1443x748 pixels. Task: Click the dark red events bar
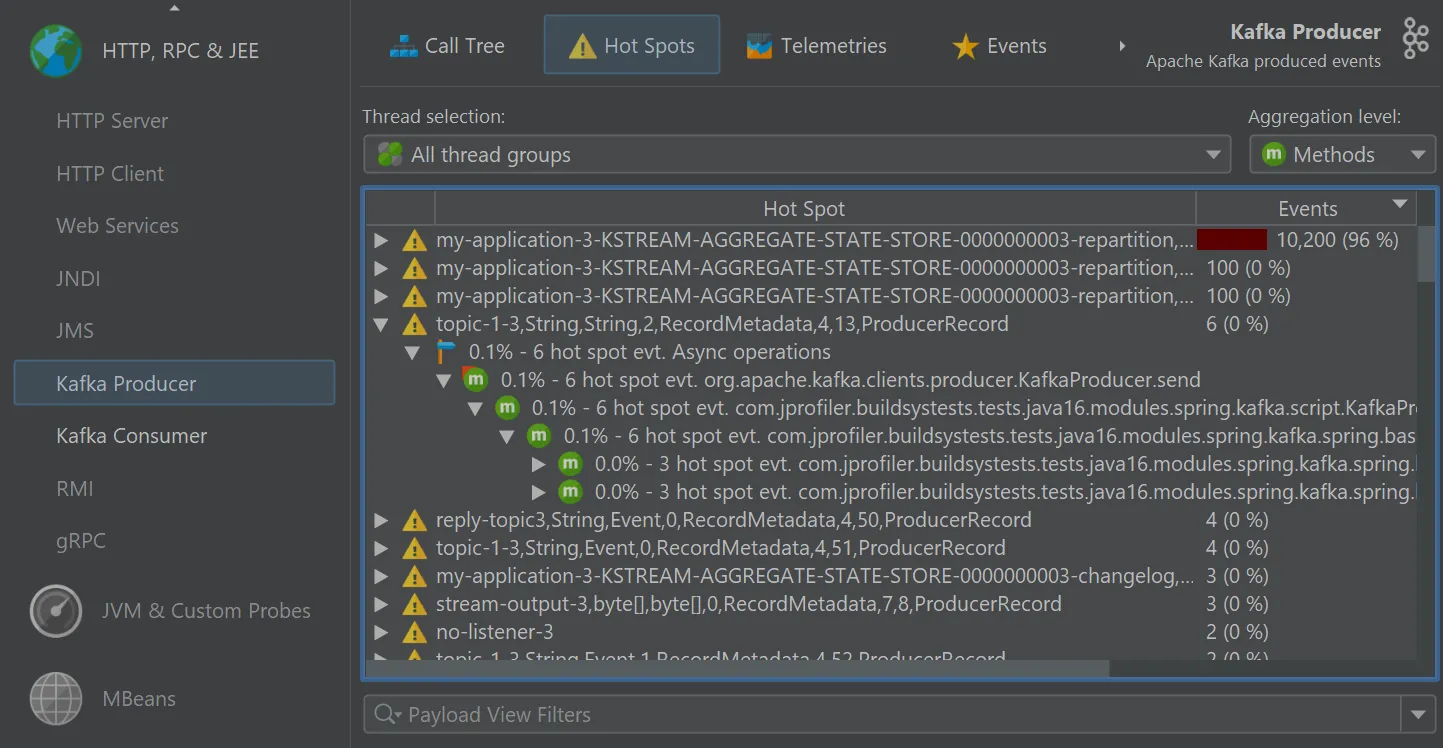tap(1232, 240)
